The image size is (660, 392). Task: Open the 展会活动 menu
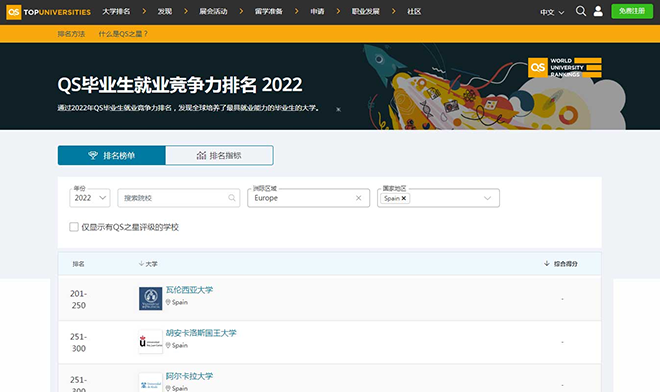pyautogui.click(x=213, y=11)
